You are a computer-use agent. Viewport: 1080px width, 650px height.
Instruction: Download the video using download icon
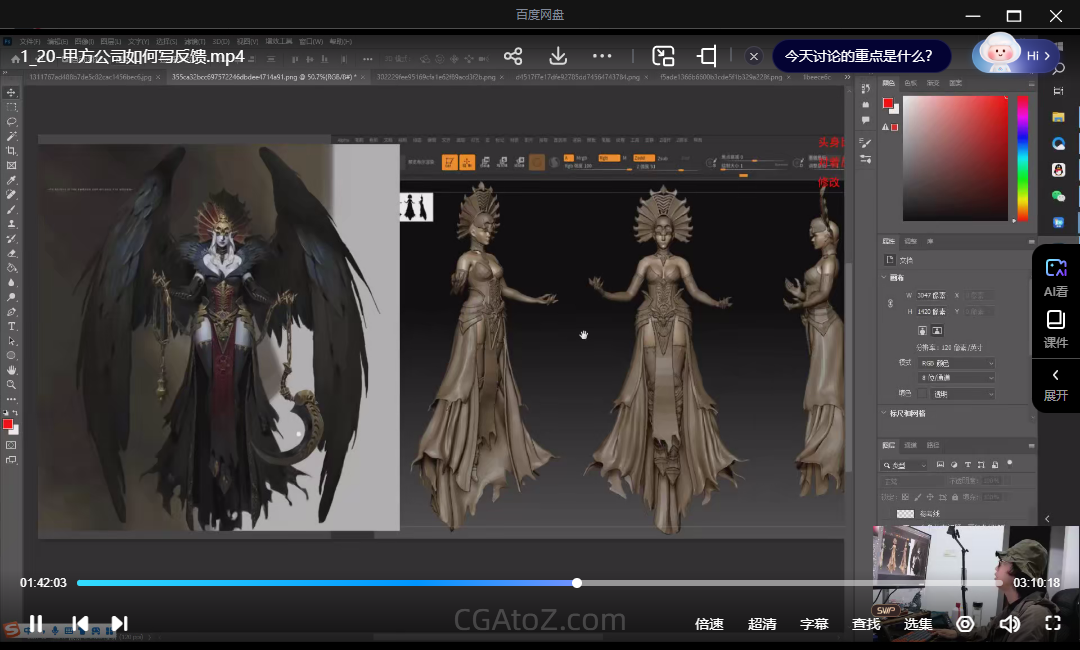[x=558, y=56]
